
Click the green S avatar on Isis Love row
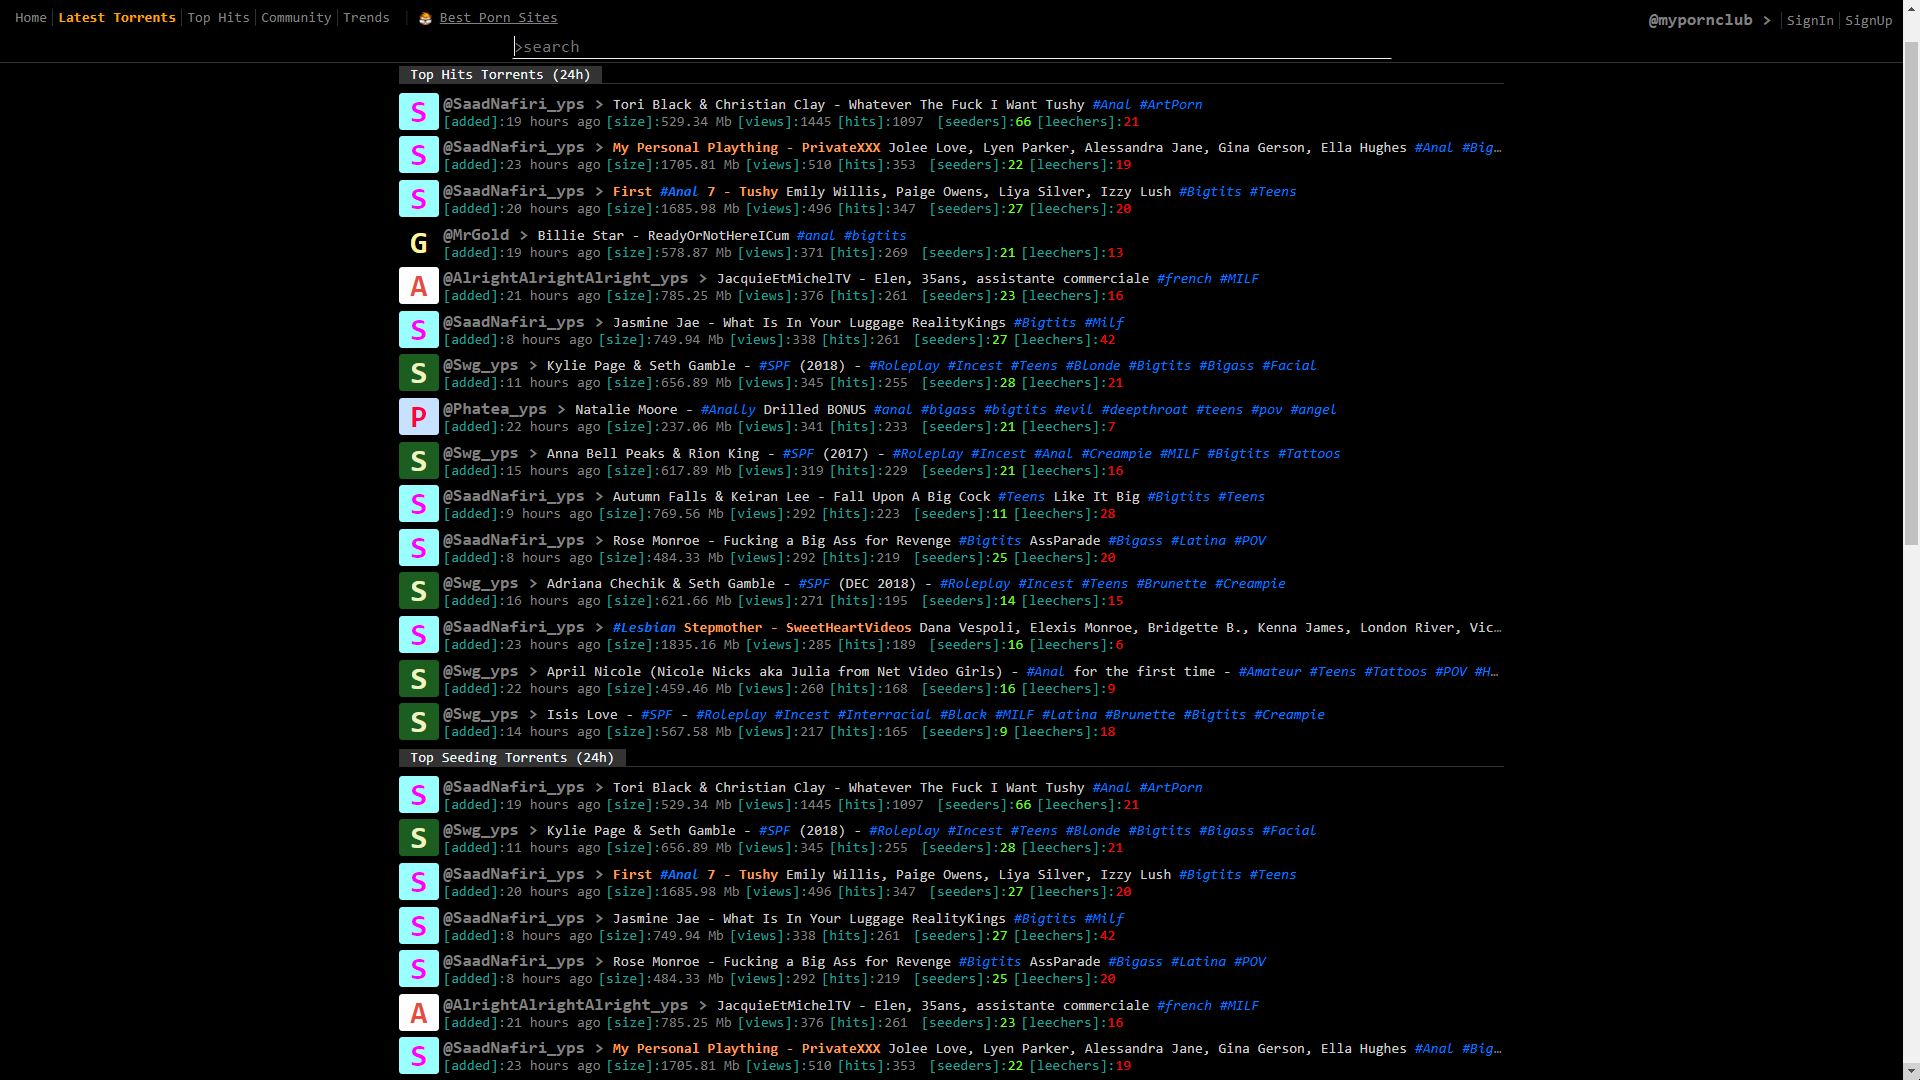point(419,722)
